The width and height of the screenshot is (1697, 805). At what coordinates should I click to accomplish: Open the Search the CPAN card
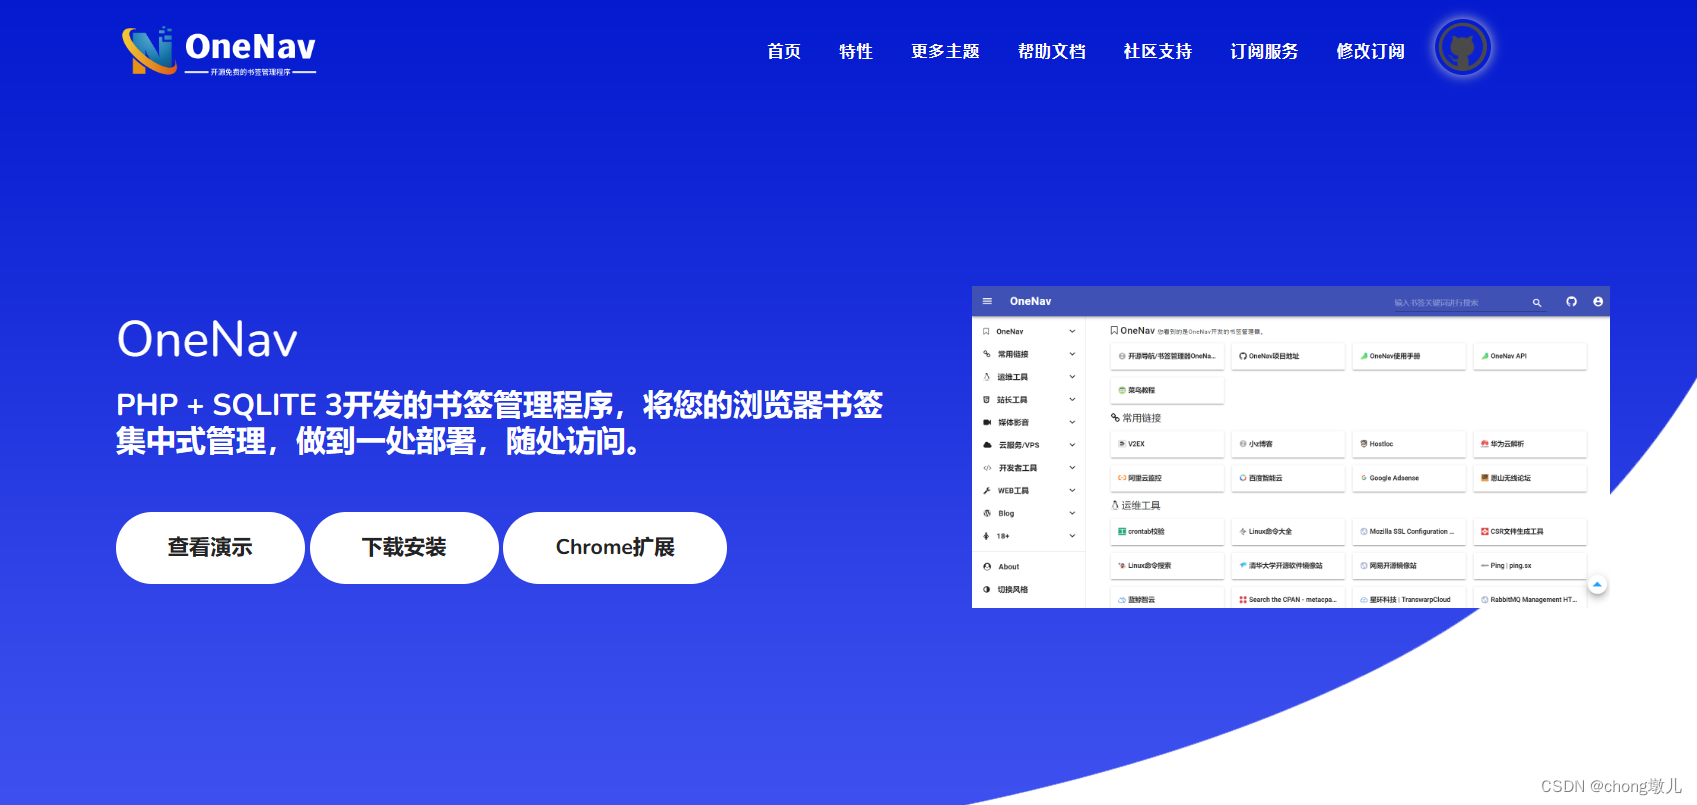click(x=1288, y=599)
